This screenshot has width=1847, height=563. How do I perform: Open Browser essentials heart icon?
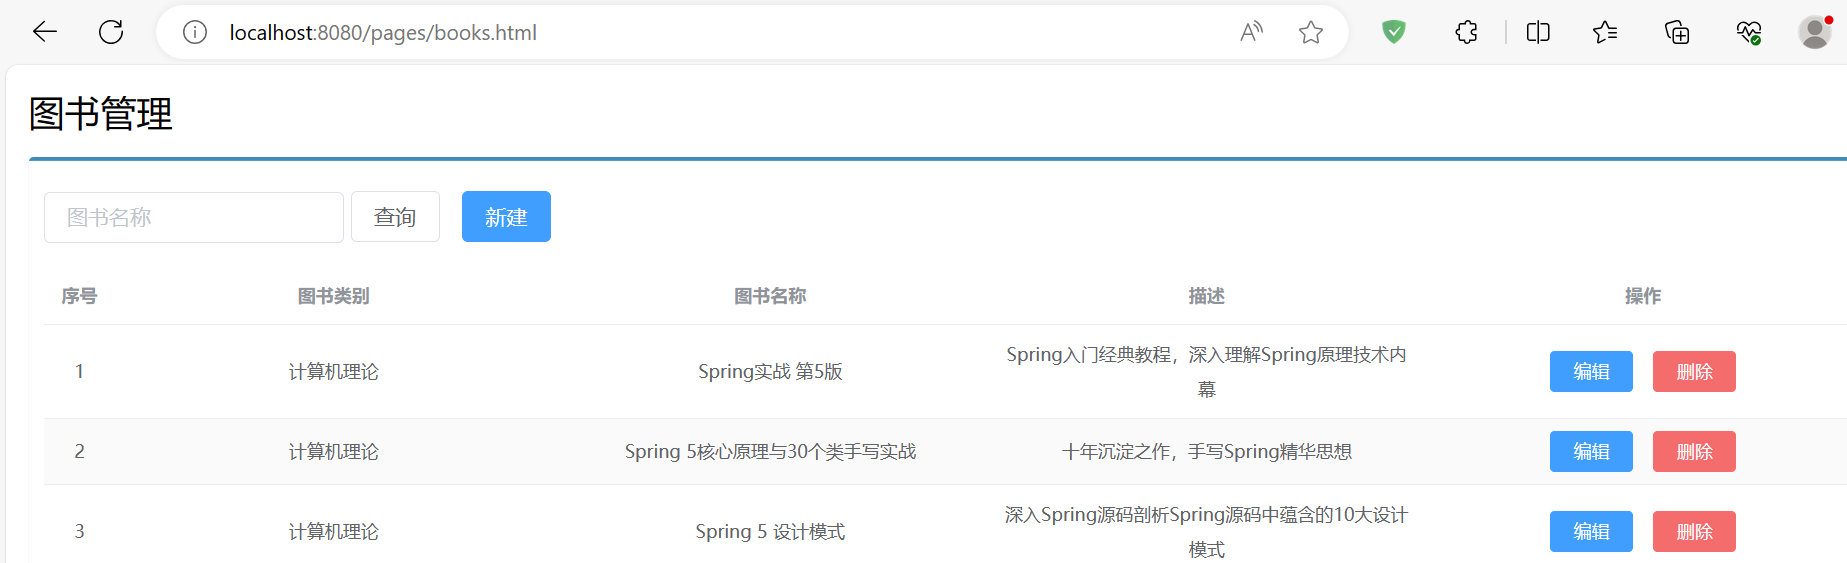[x=1748, y=32]
